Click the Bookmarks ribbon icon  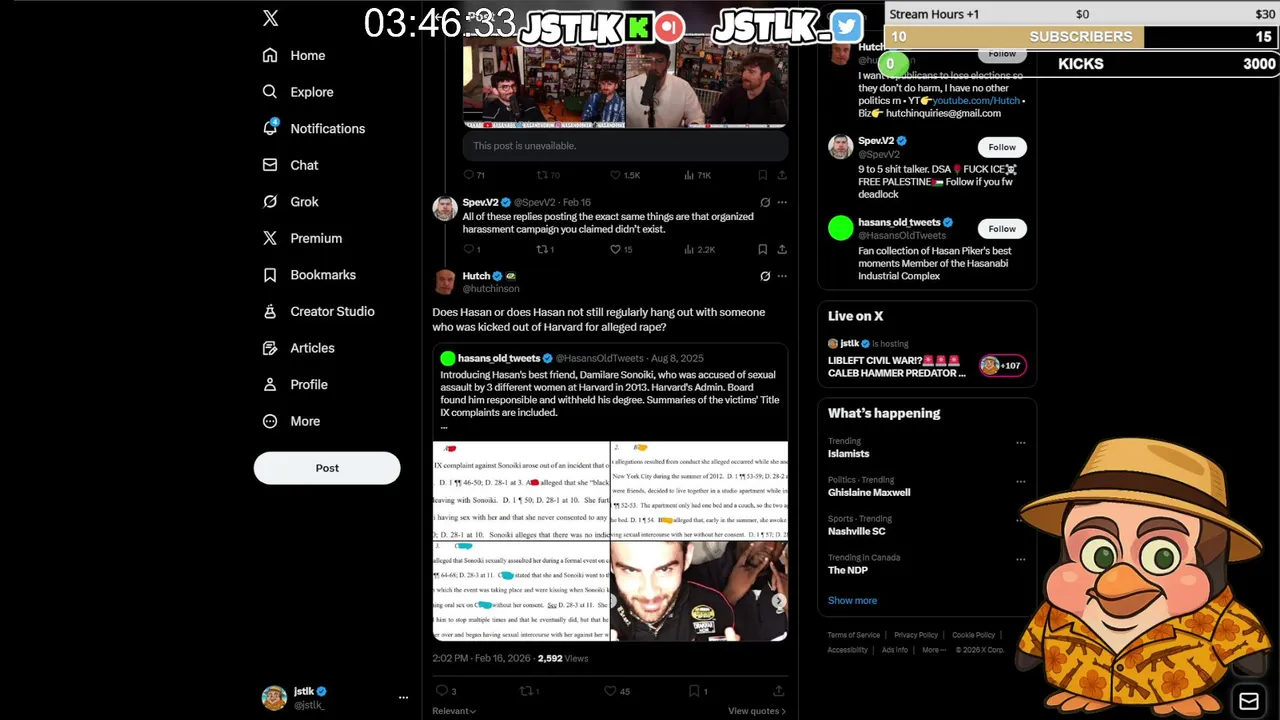[270, 275]
